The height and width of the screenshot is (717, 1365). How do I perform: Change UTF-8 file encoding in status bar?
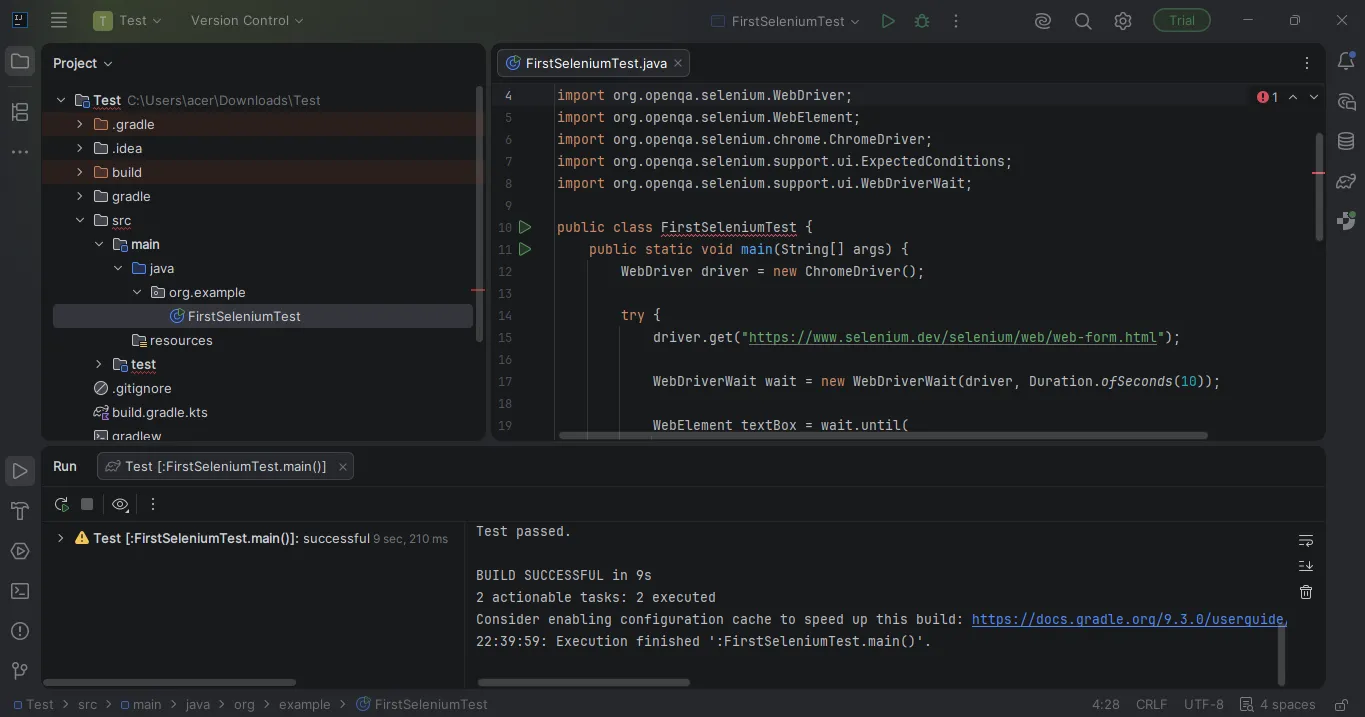point(1204,704)
